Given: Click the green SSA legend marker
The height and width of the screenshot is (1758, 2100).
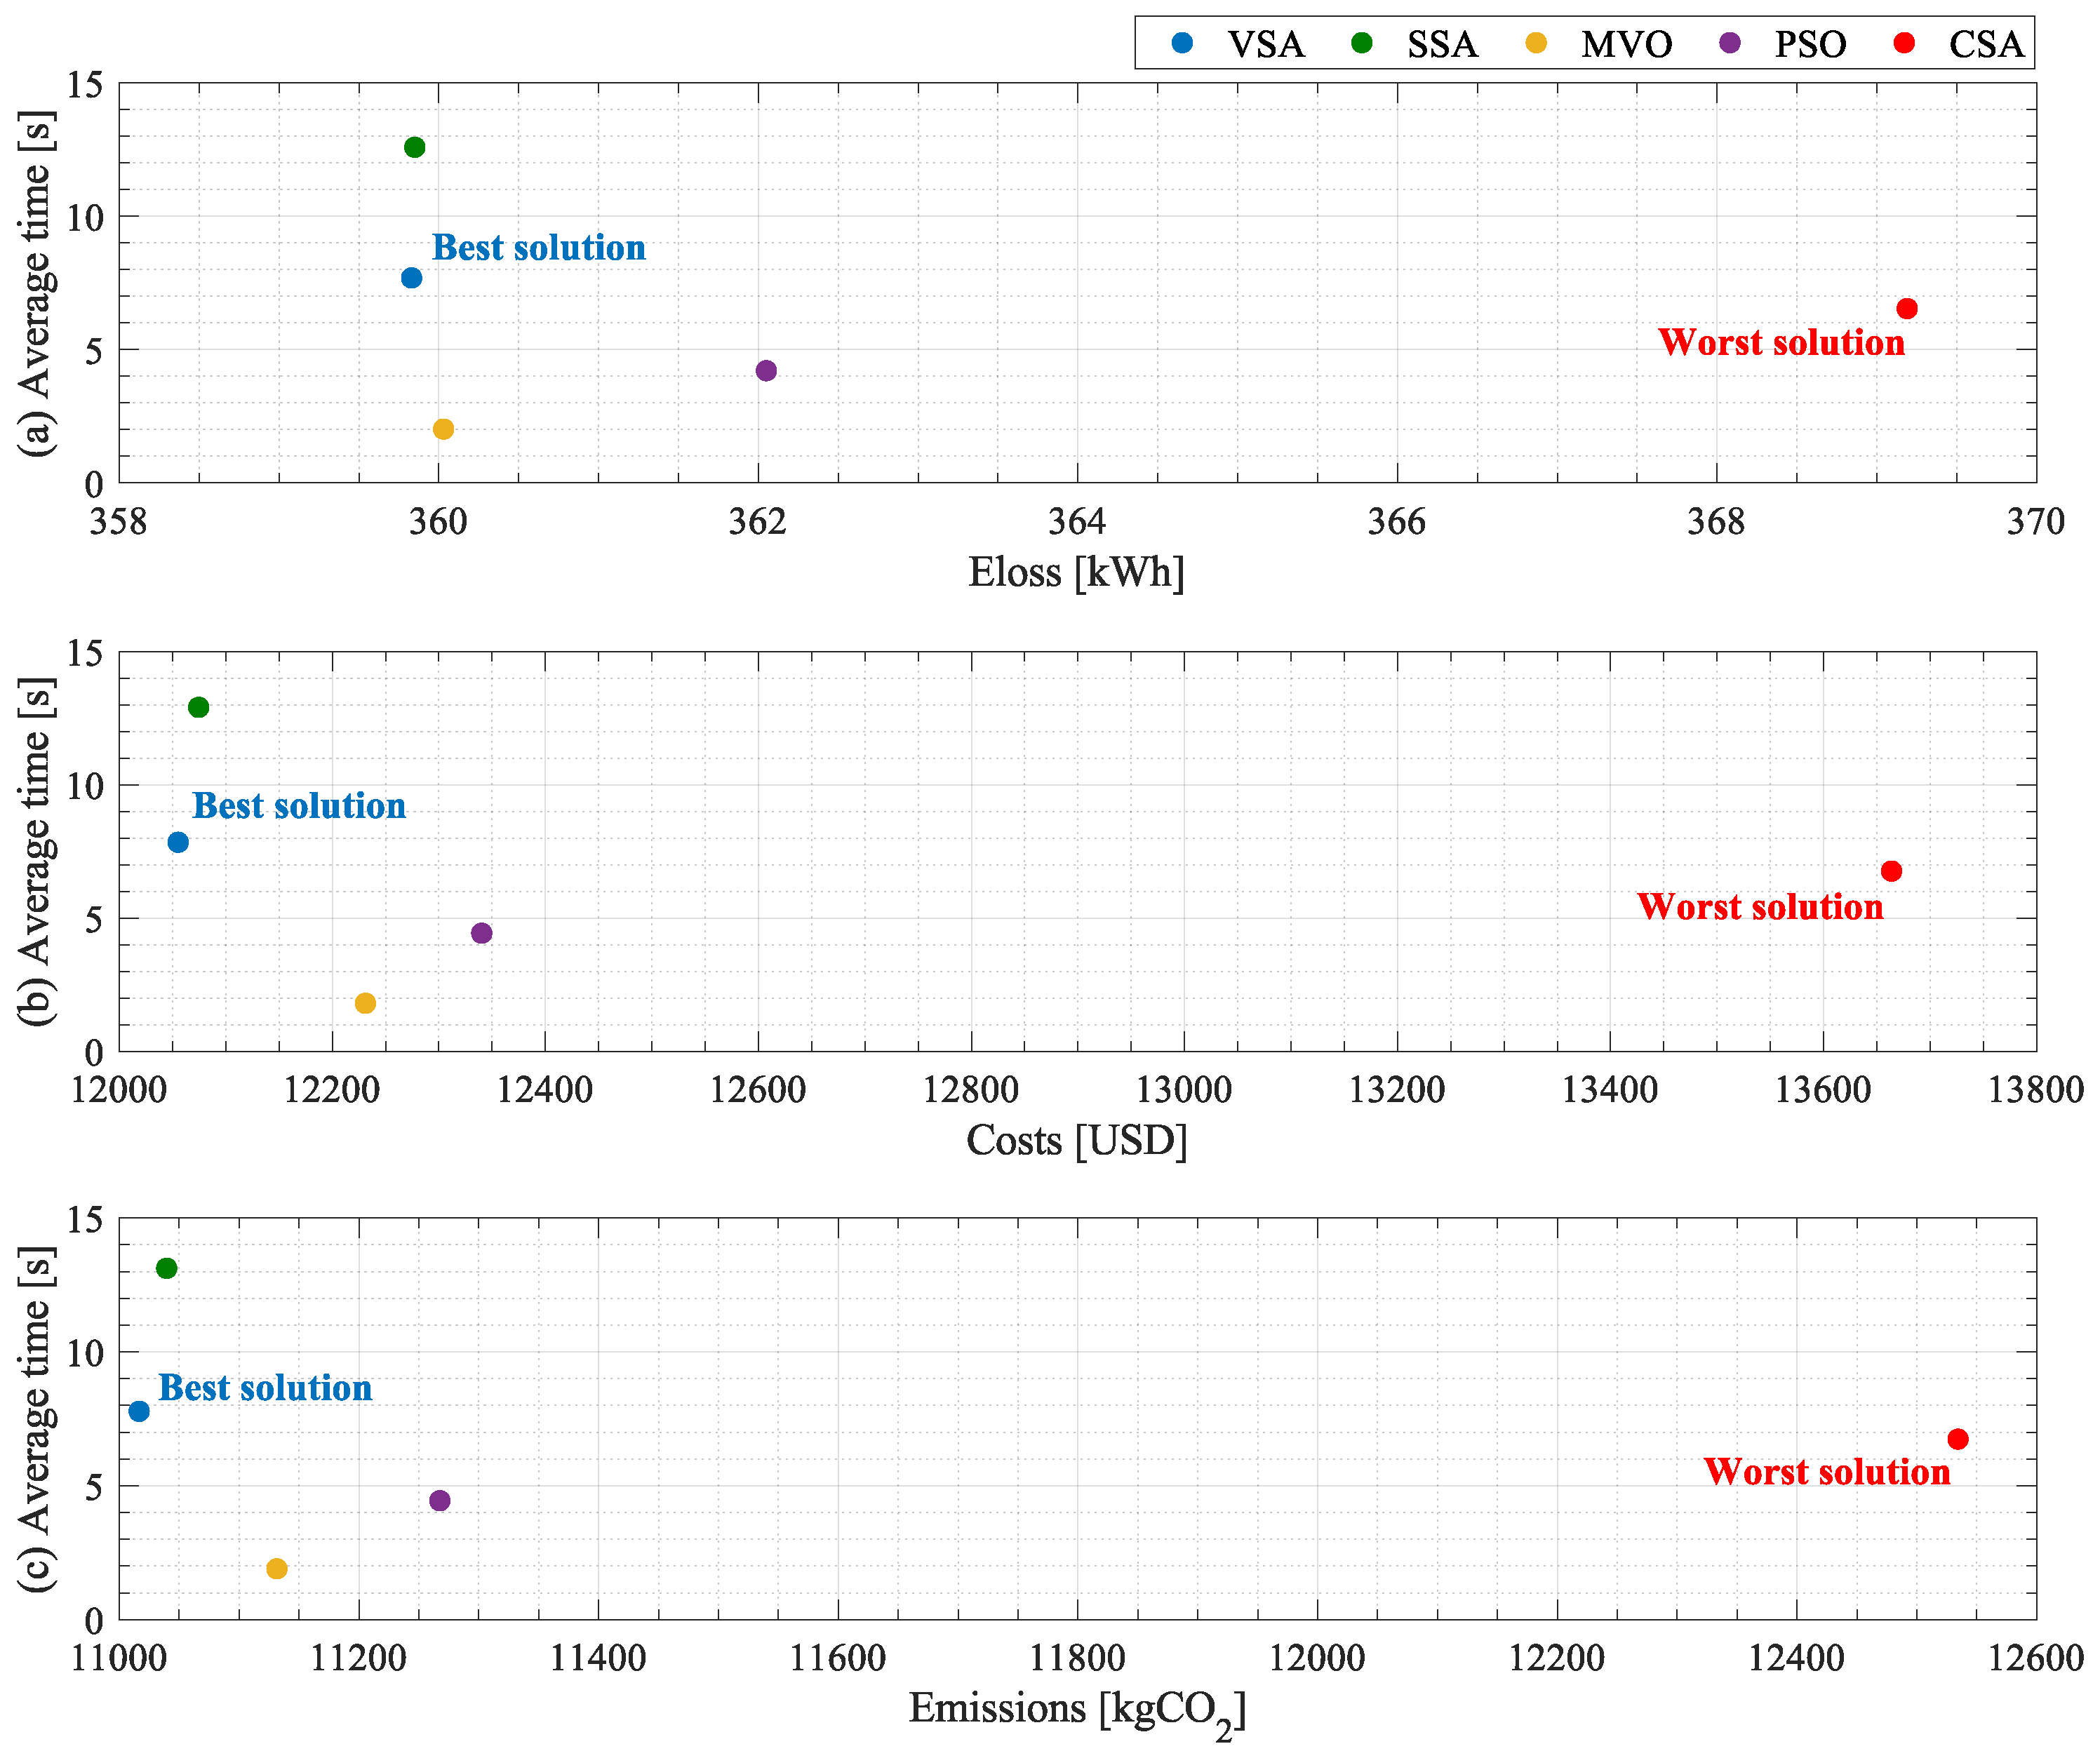Looking at the screenshot, I should (1362, 43).
